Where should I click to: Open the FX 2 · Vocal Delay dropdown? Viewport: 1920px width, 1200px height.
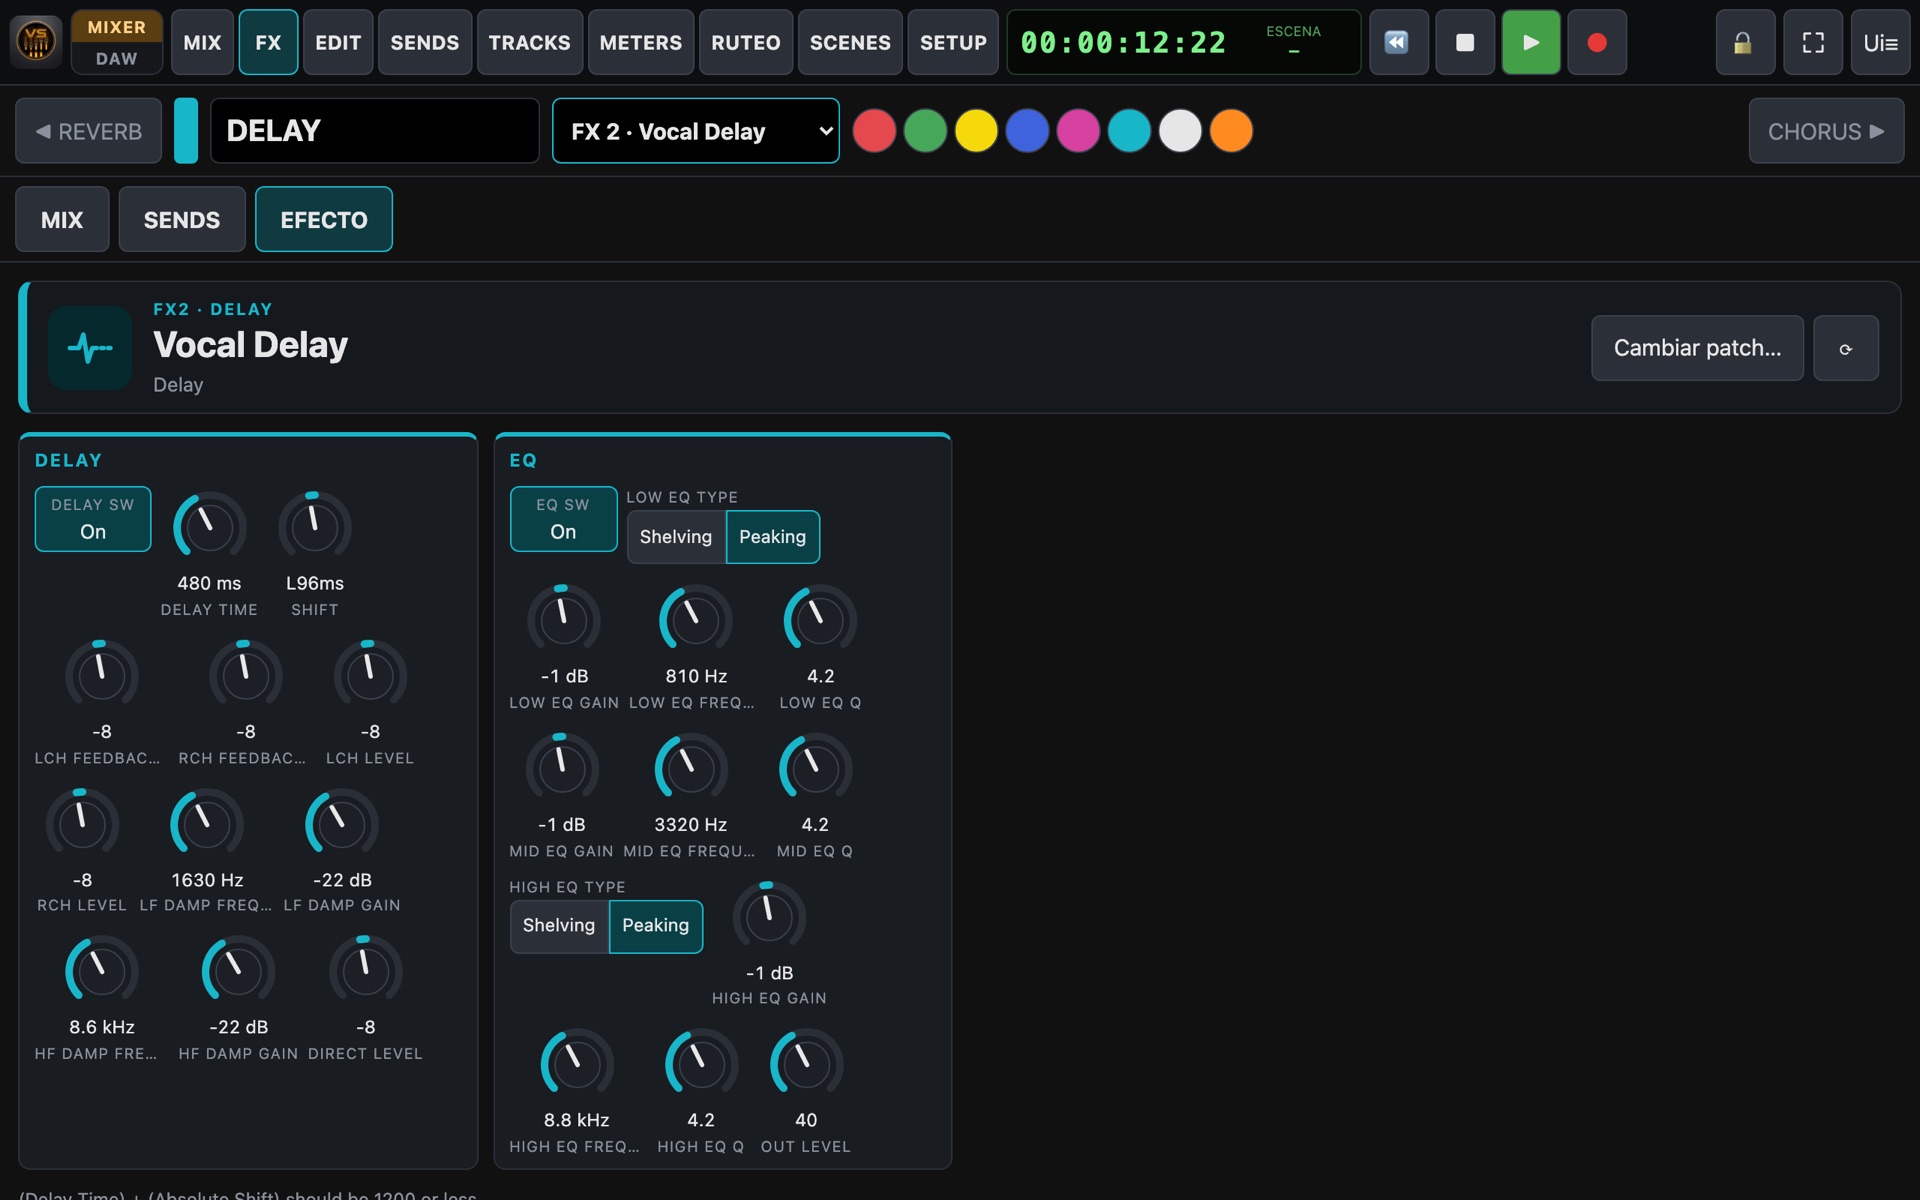(x=696, y=131)
